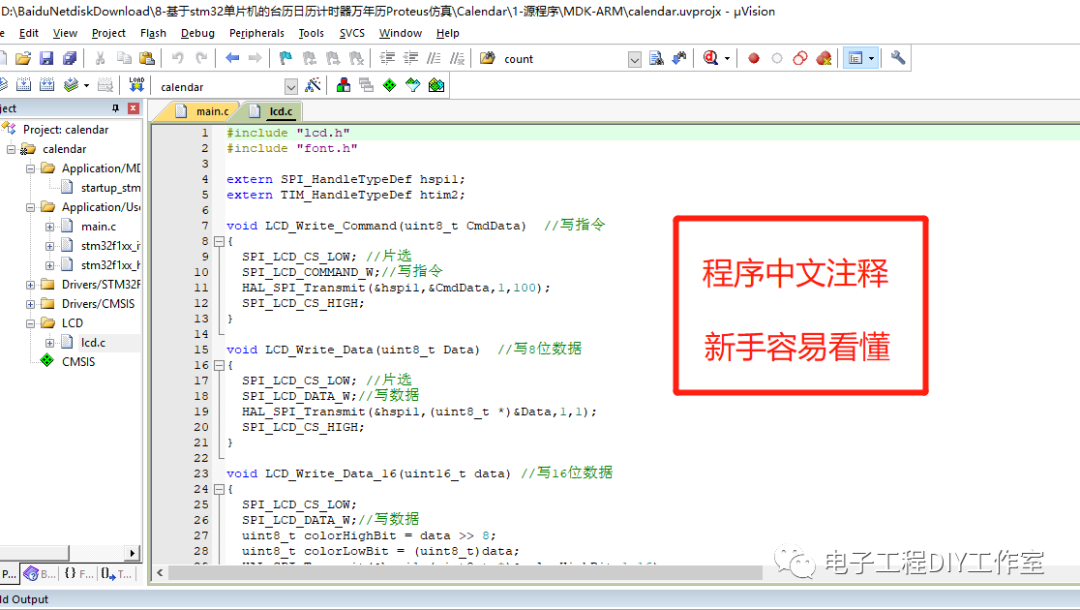This screenshot has width=1080, height=610.
Task: Open the Flash menu
Action: point(153,33)
